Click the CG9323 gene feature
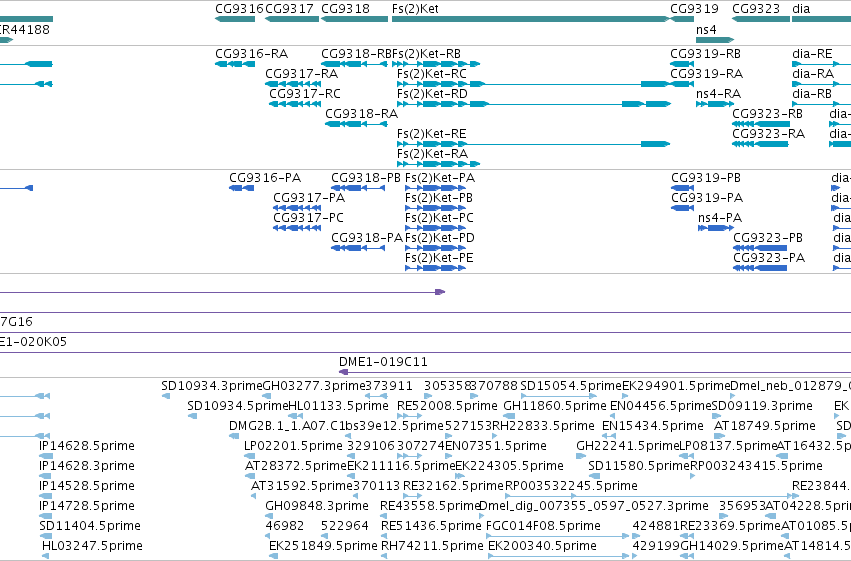The image size is (851, 561). tap(761, 19)
